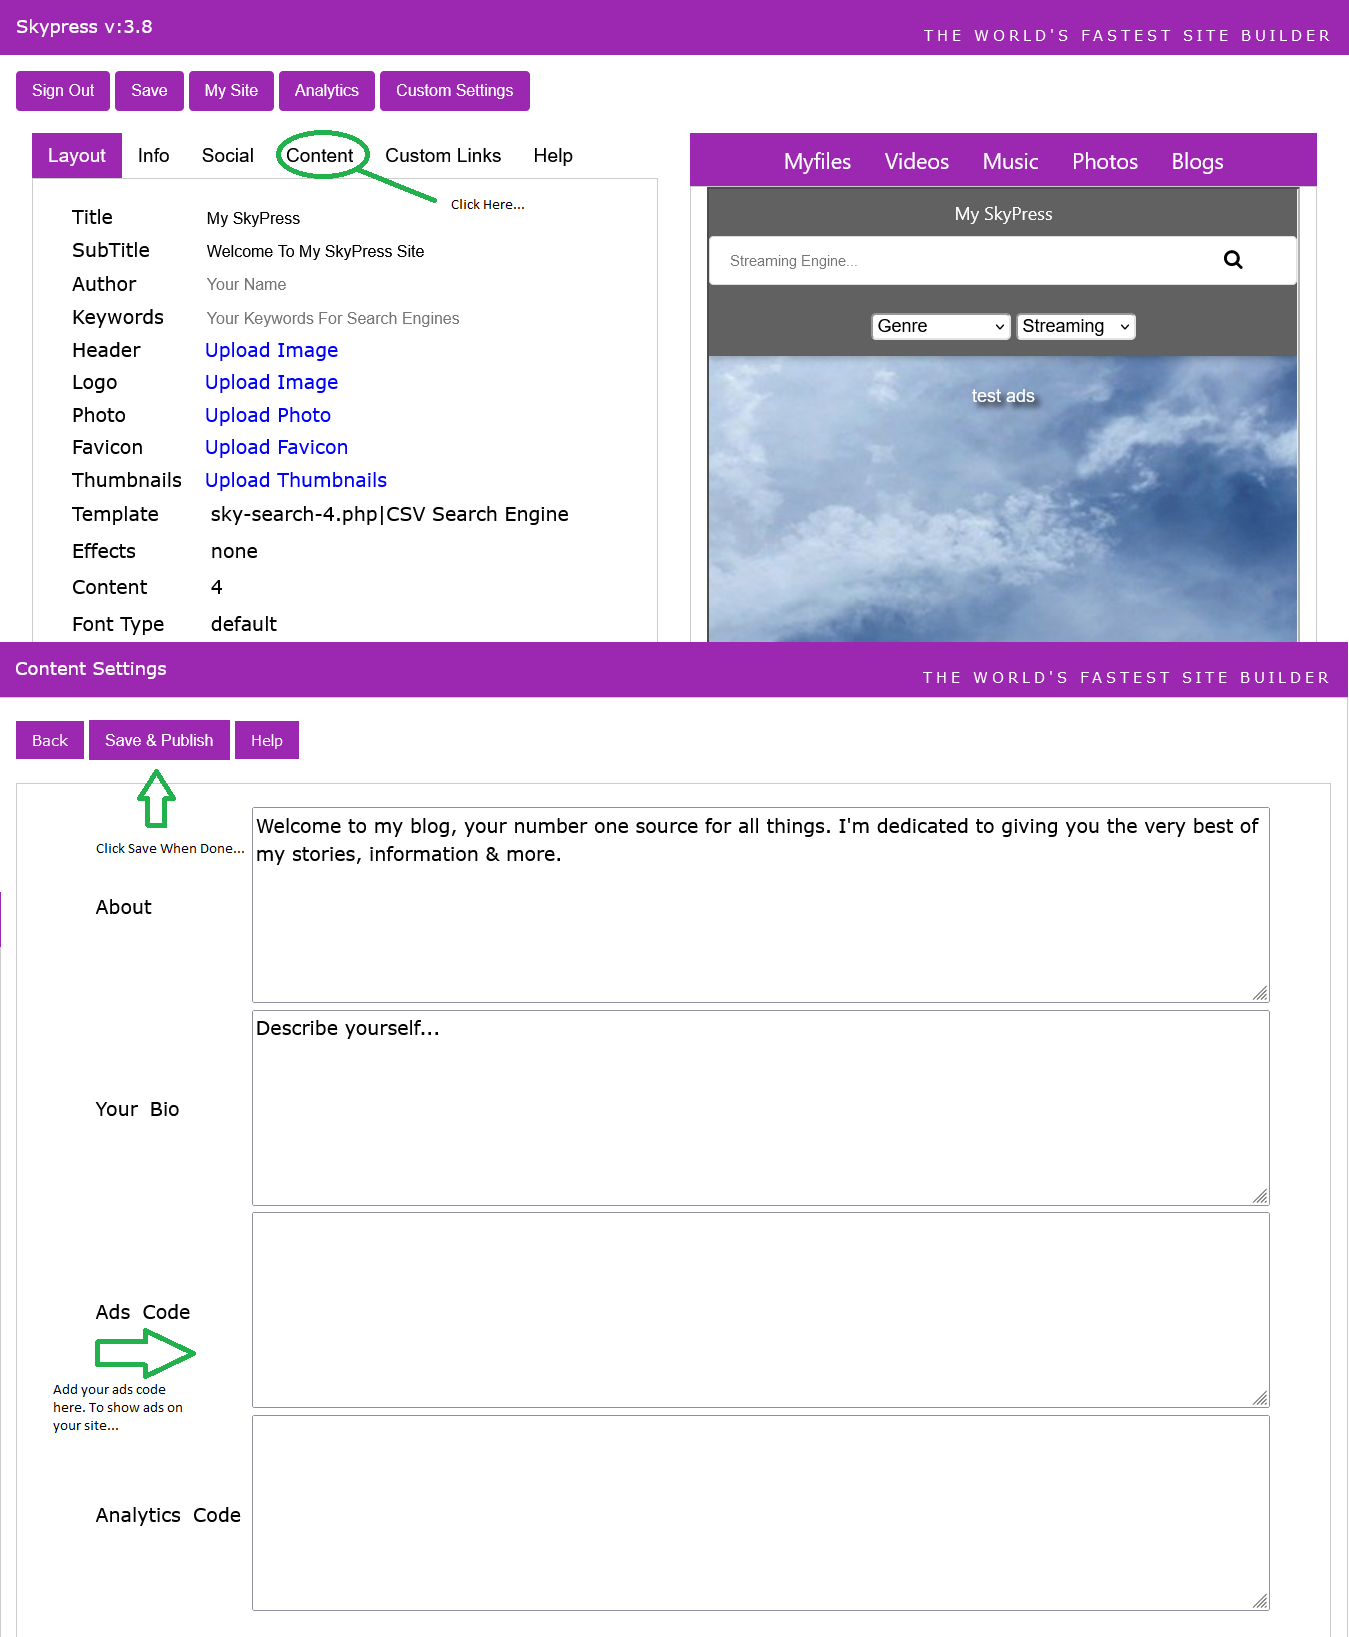Click the Content Settings heading
The width and height of the screenshot is (1349, 1637).
click(91, 669)
